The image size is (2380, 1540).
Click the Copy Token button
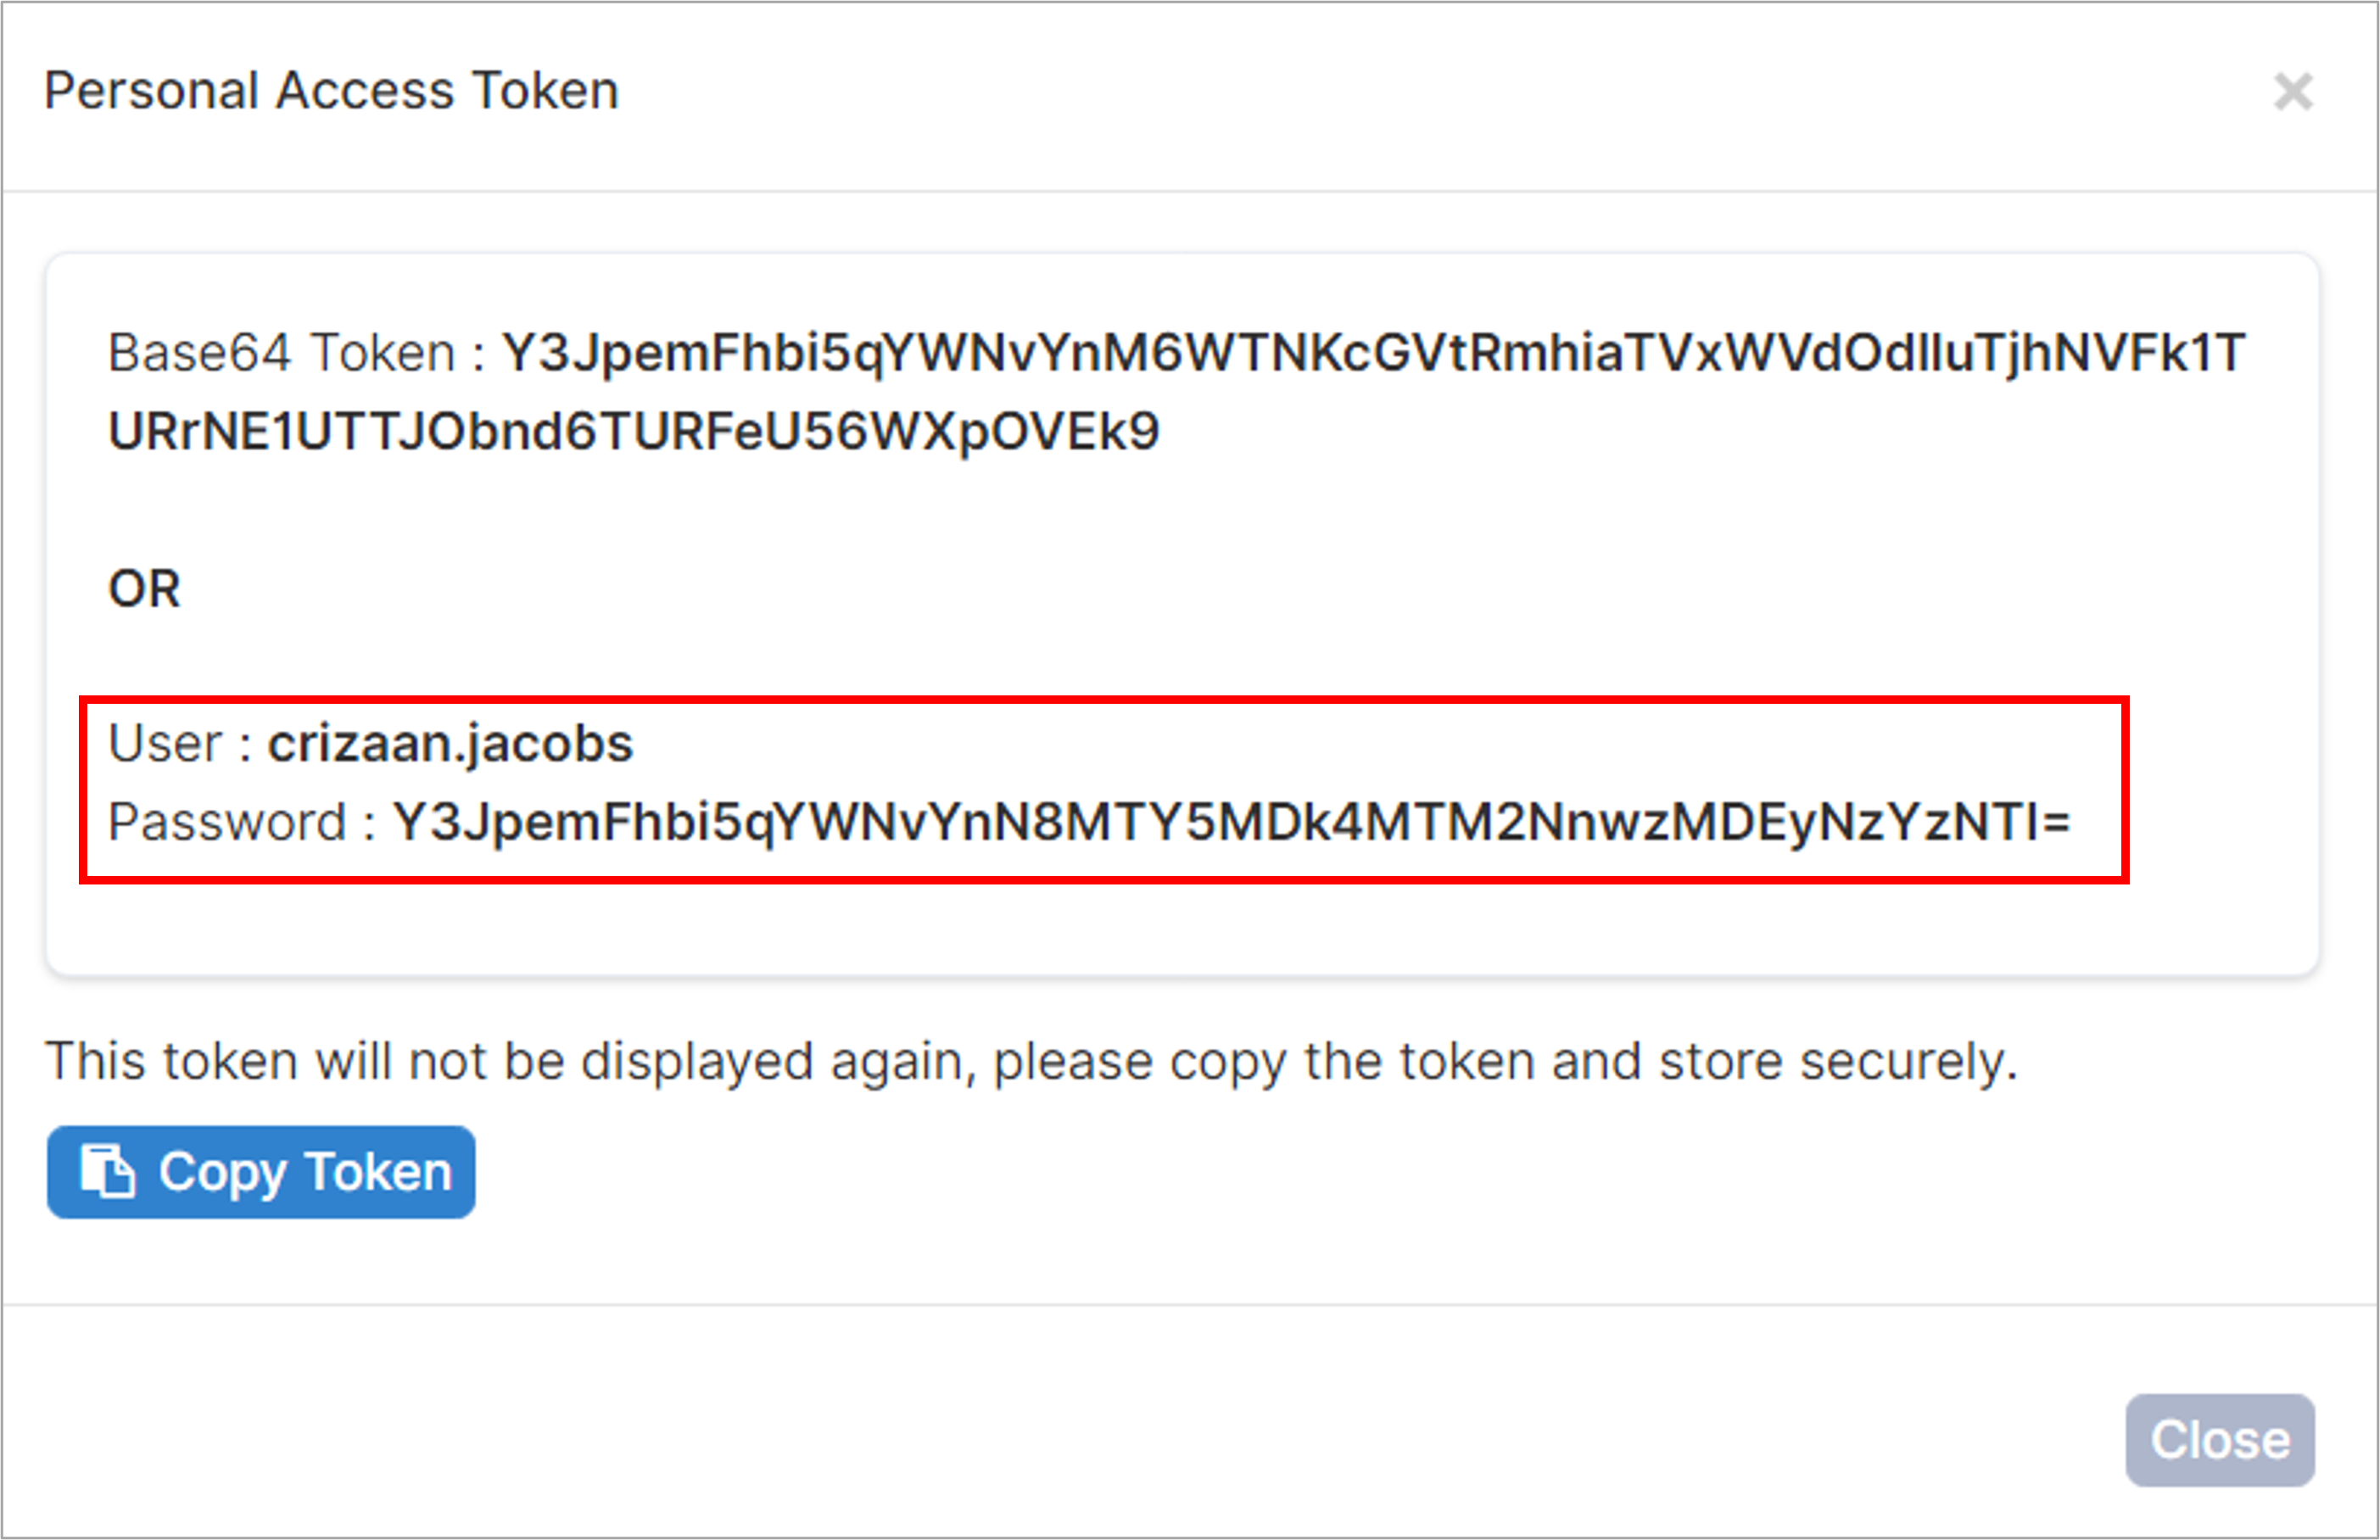261,1172
